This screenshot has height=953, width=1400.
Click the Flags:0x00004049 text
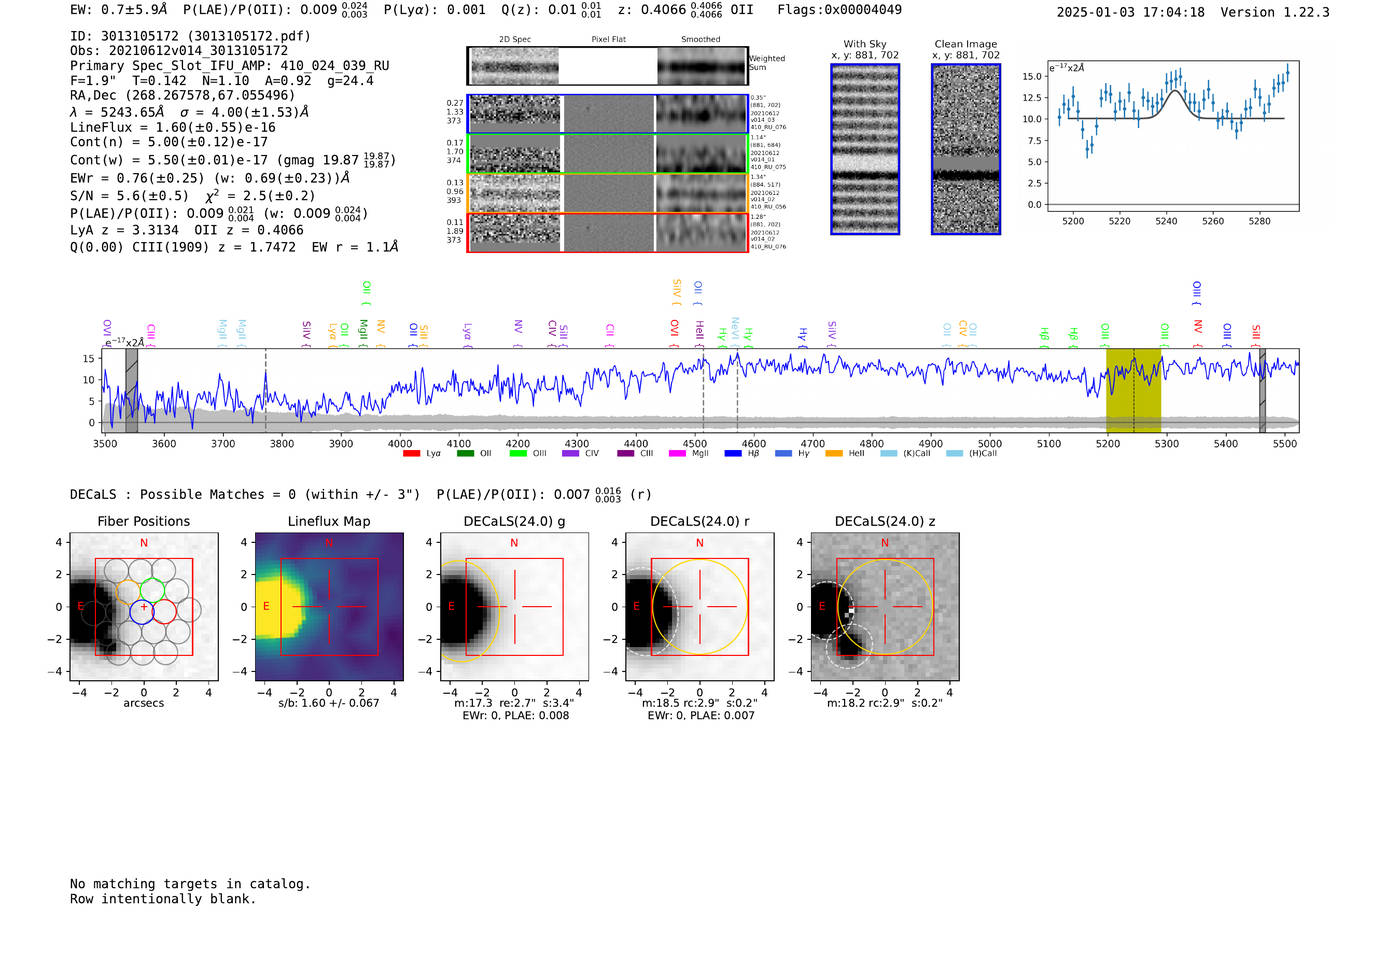click(839, 10)
